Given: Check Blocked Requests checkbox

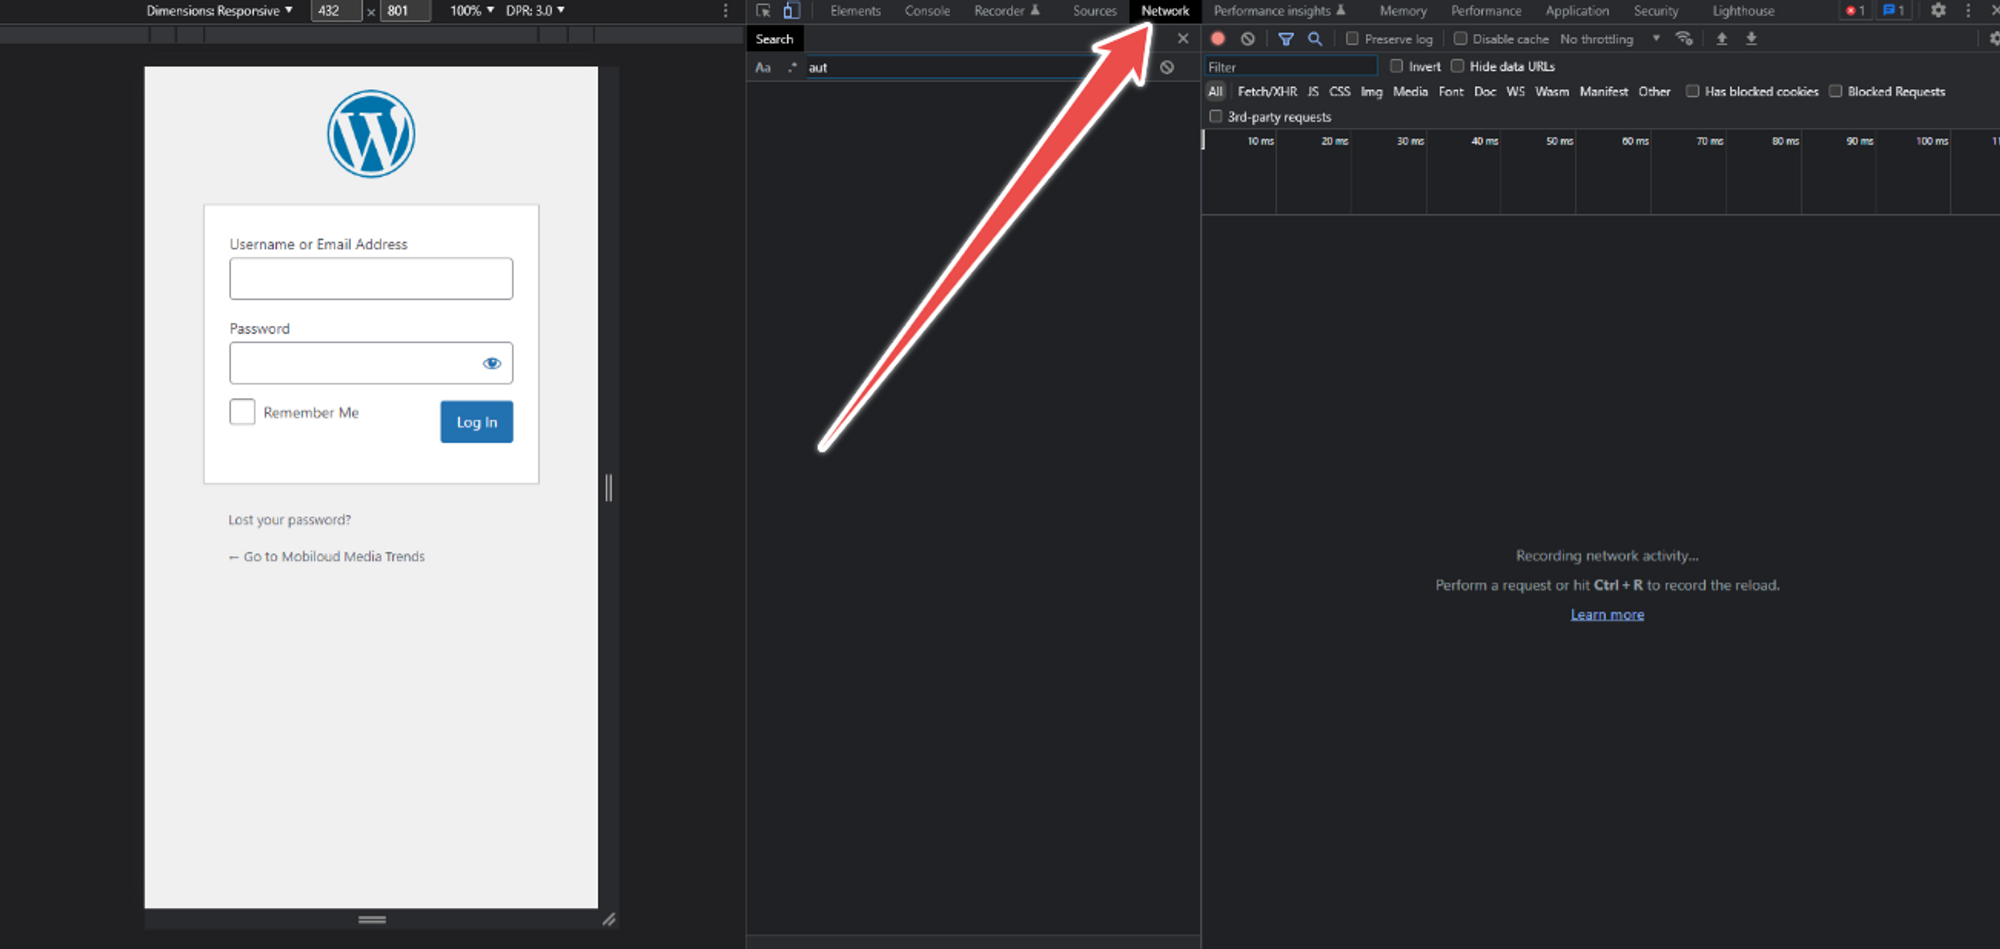Looking at the screenshot, I should point(1836,92).
